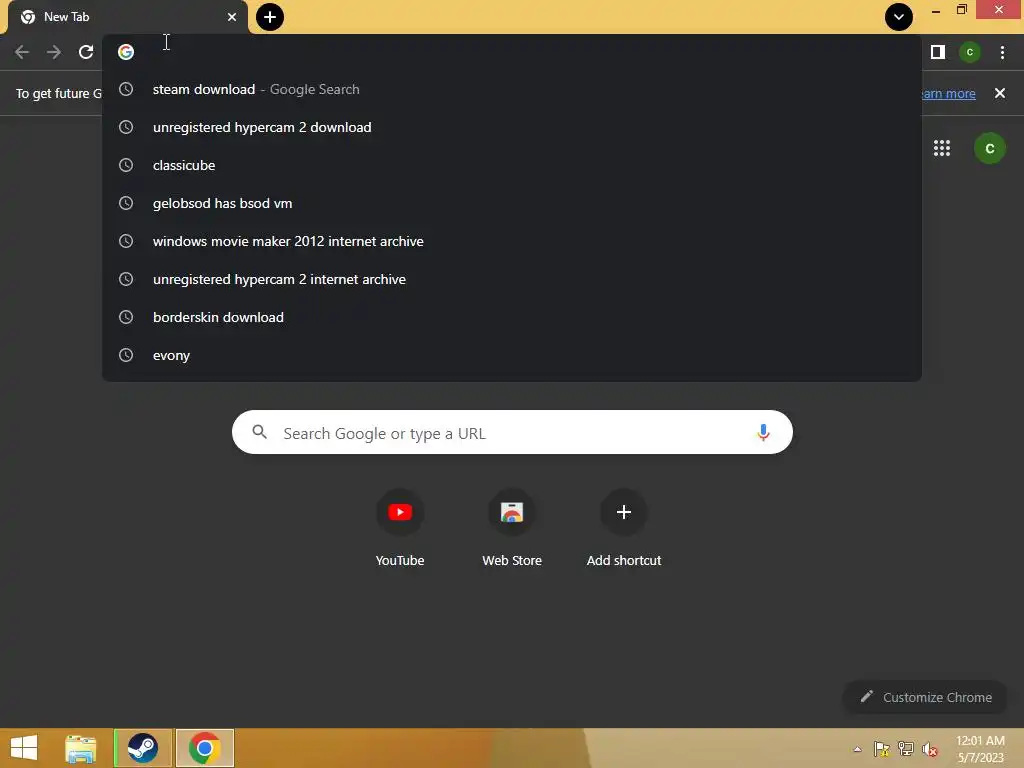Choose 'borderskin download' suggestion
The height and width of the screenshot is (768, 1024).
(x=512, y=317)
